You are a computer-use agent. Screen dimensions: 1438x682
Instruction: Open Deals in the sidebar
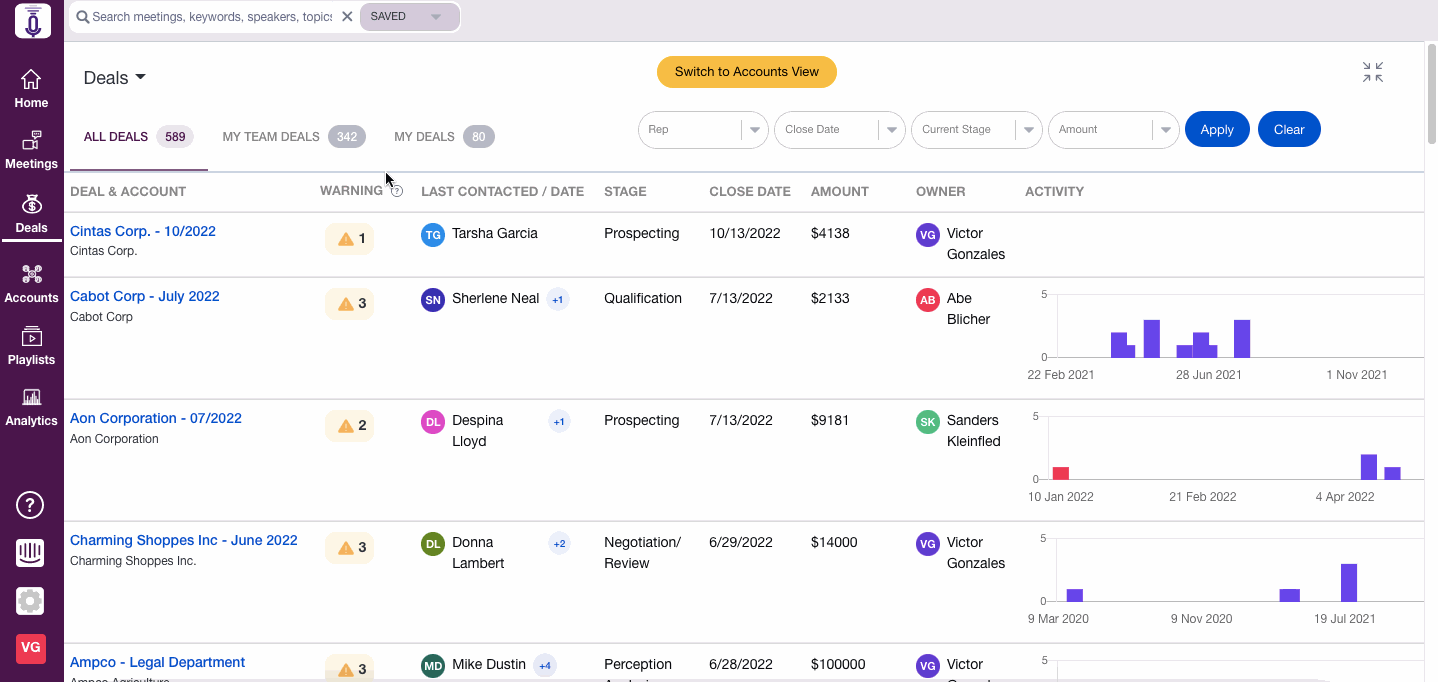tap(31, 214)
